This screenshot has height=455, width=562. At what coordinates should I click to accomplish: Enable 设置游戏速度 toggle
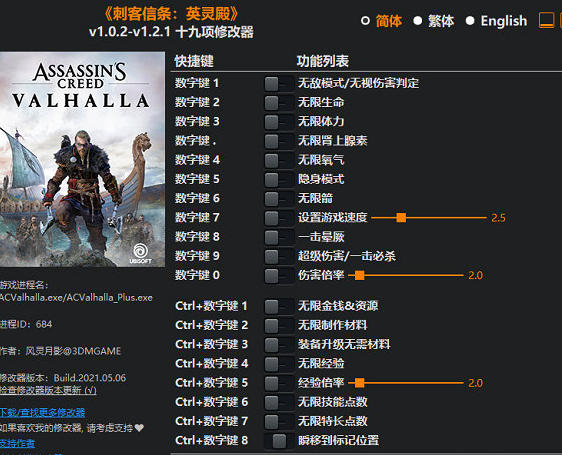(279, 218)
